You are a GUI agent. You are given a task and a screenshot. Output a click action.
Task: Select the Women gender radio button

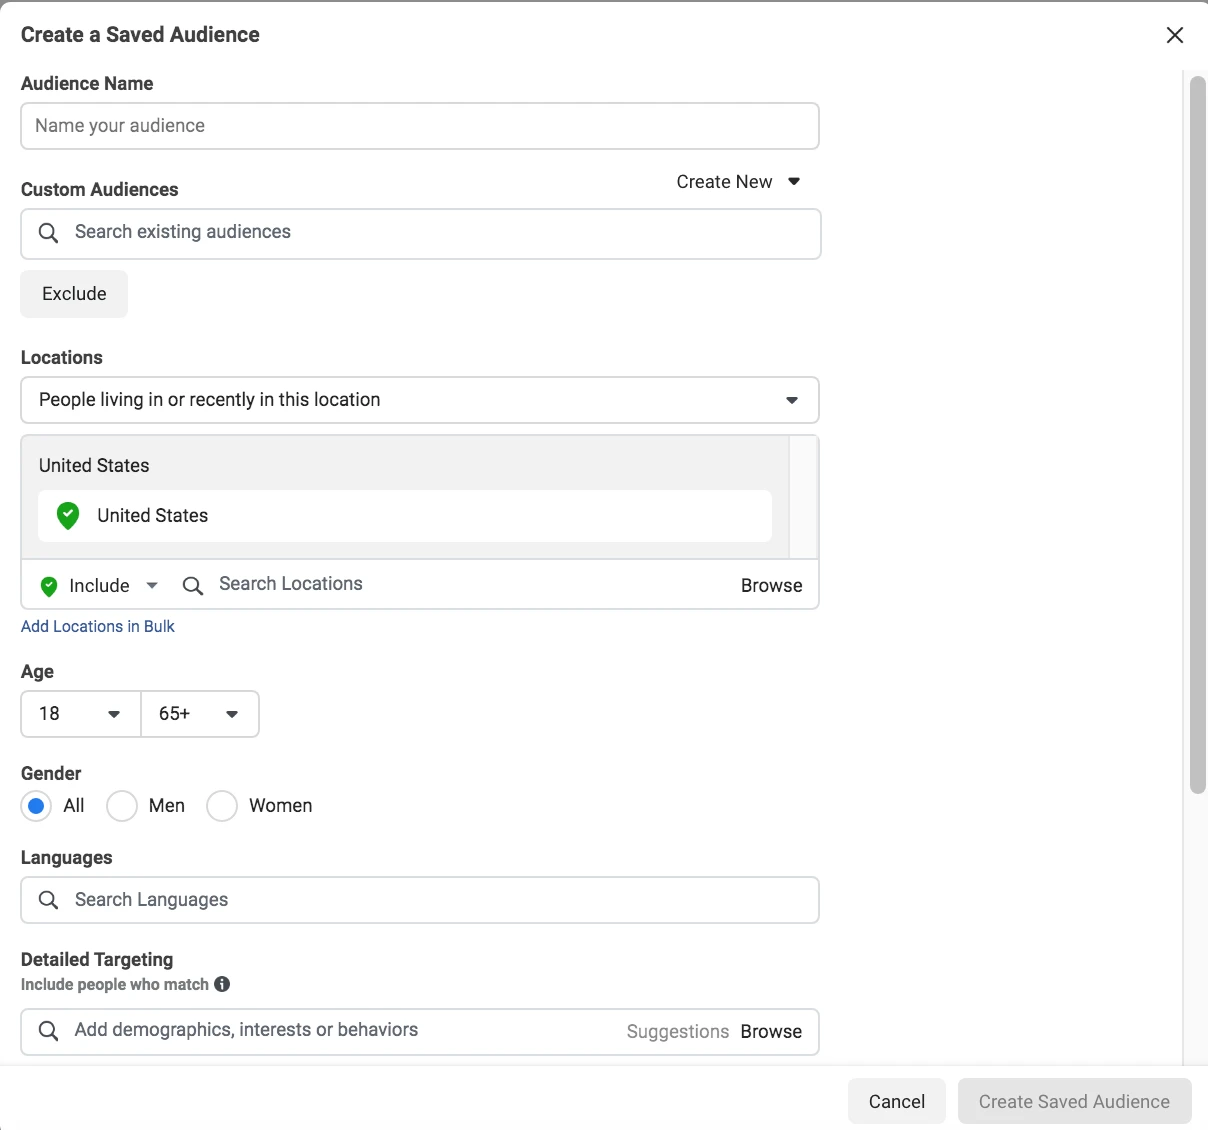click(222, 806)
